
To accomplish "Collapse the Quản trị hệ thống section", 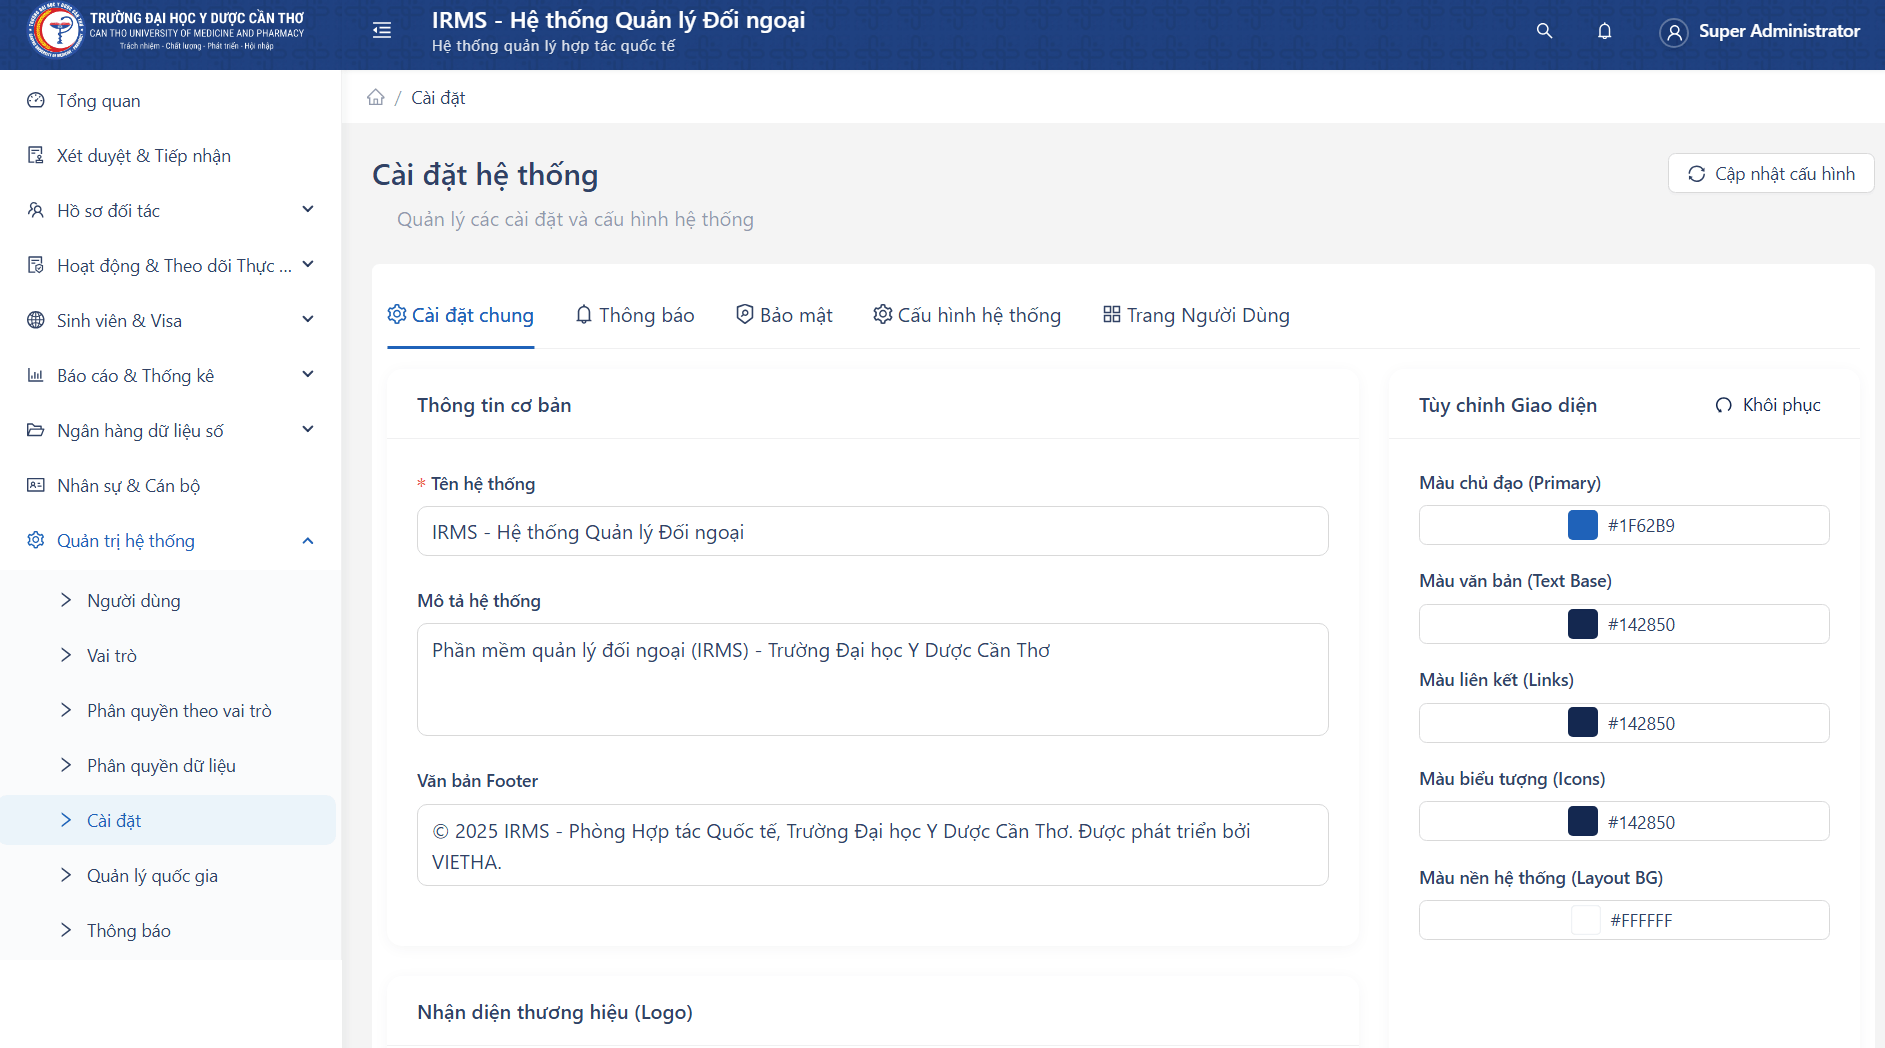I will click(307, 541).
